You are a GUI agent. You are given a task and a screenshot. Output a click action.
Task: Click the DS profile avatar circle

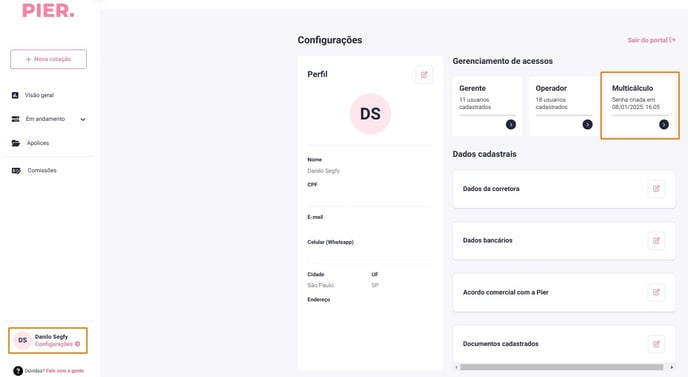pyautogui.click(x=370, y=114)
